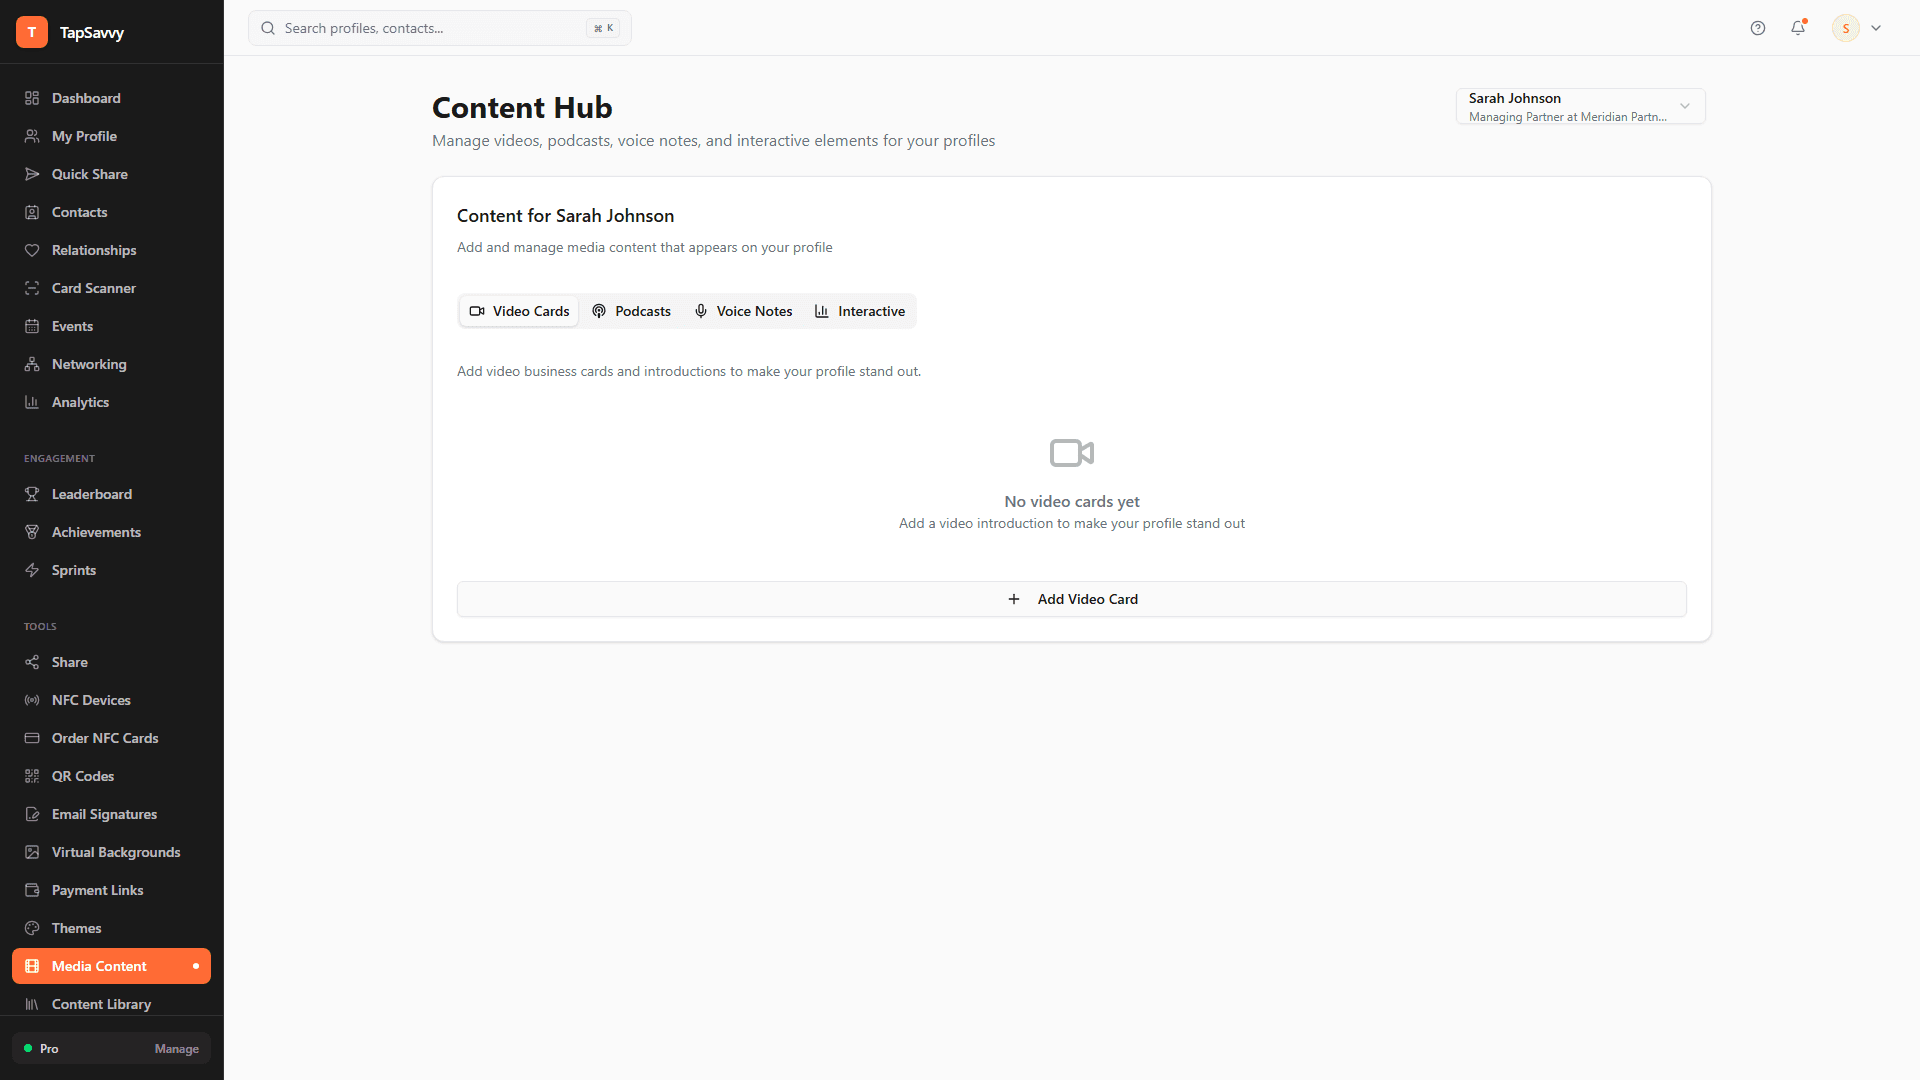Click the notifications bell icon
Viewport: 1920px width, 1080px height.
click(1798, 28)
